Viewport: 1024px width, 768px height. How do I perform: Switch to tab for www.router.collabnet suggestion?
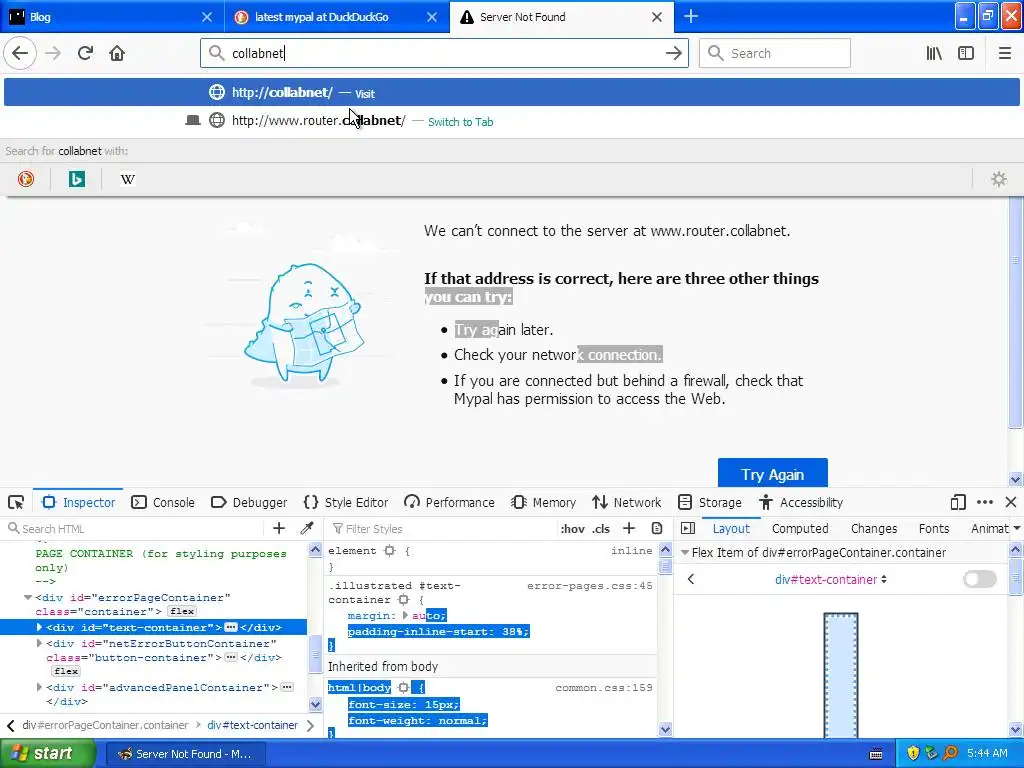[512, 121]
